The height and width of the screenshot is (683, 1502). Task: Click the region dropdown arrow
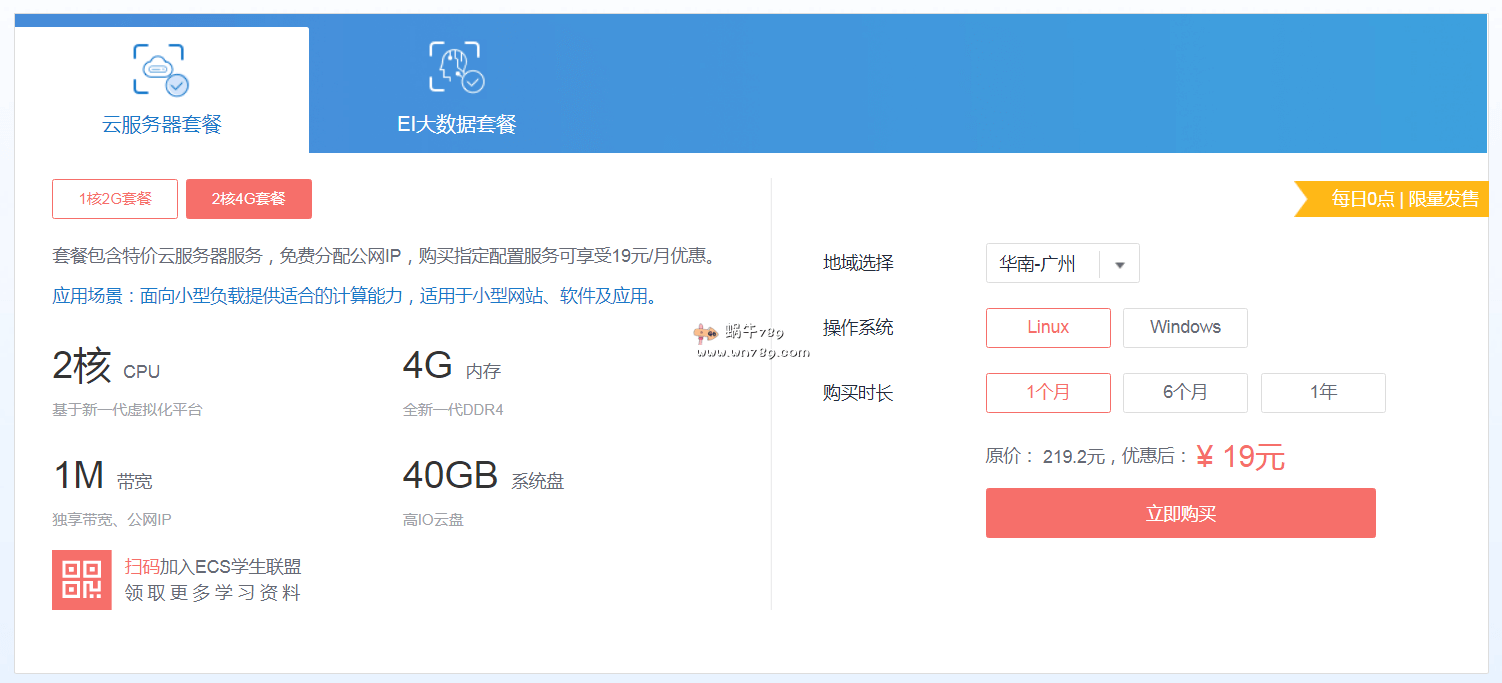(1120, 265)
